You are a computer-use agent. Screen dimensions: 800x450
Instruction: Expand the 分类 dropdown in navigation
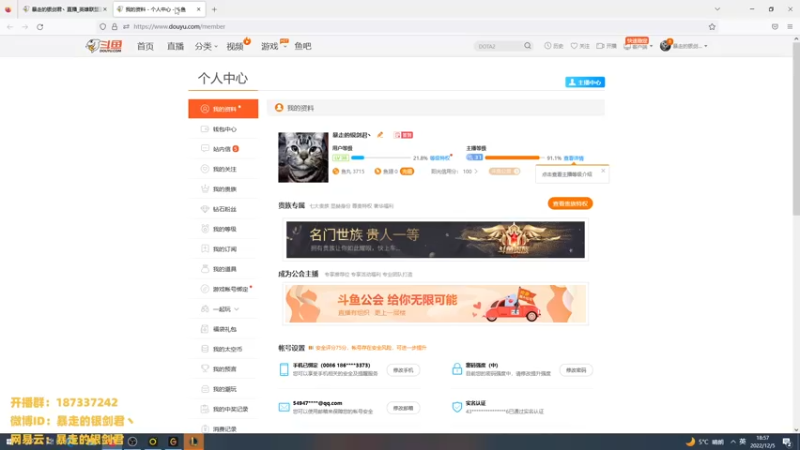[206, 46]
